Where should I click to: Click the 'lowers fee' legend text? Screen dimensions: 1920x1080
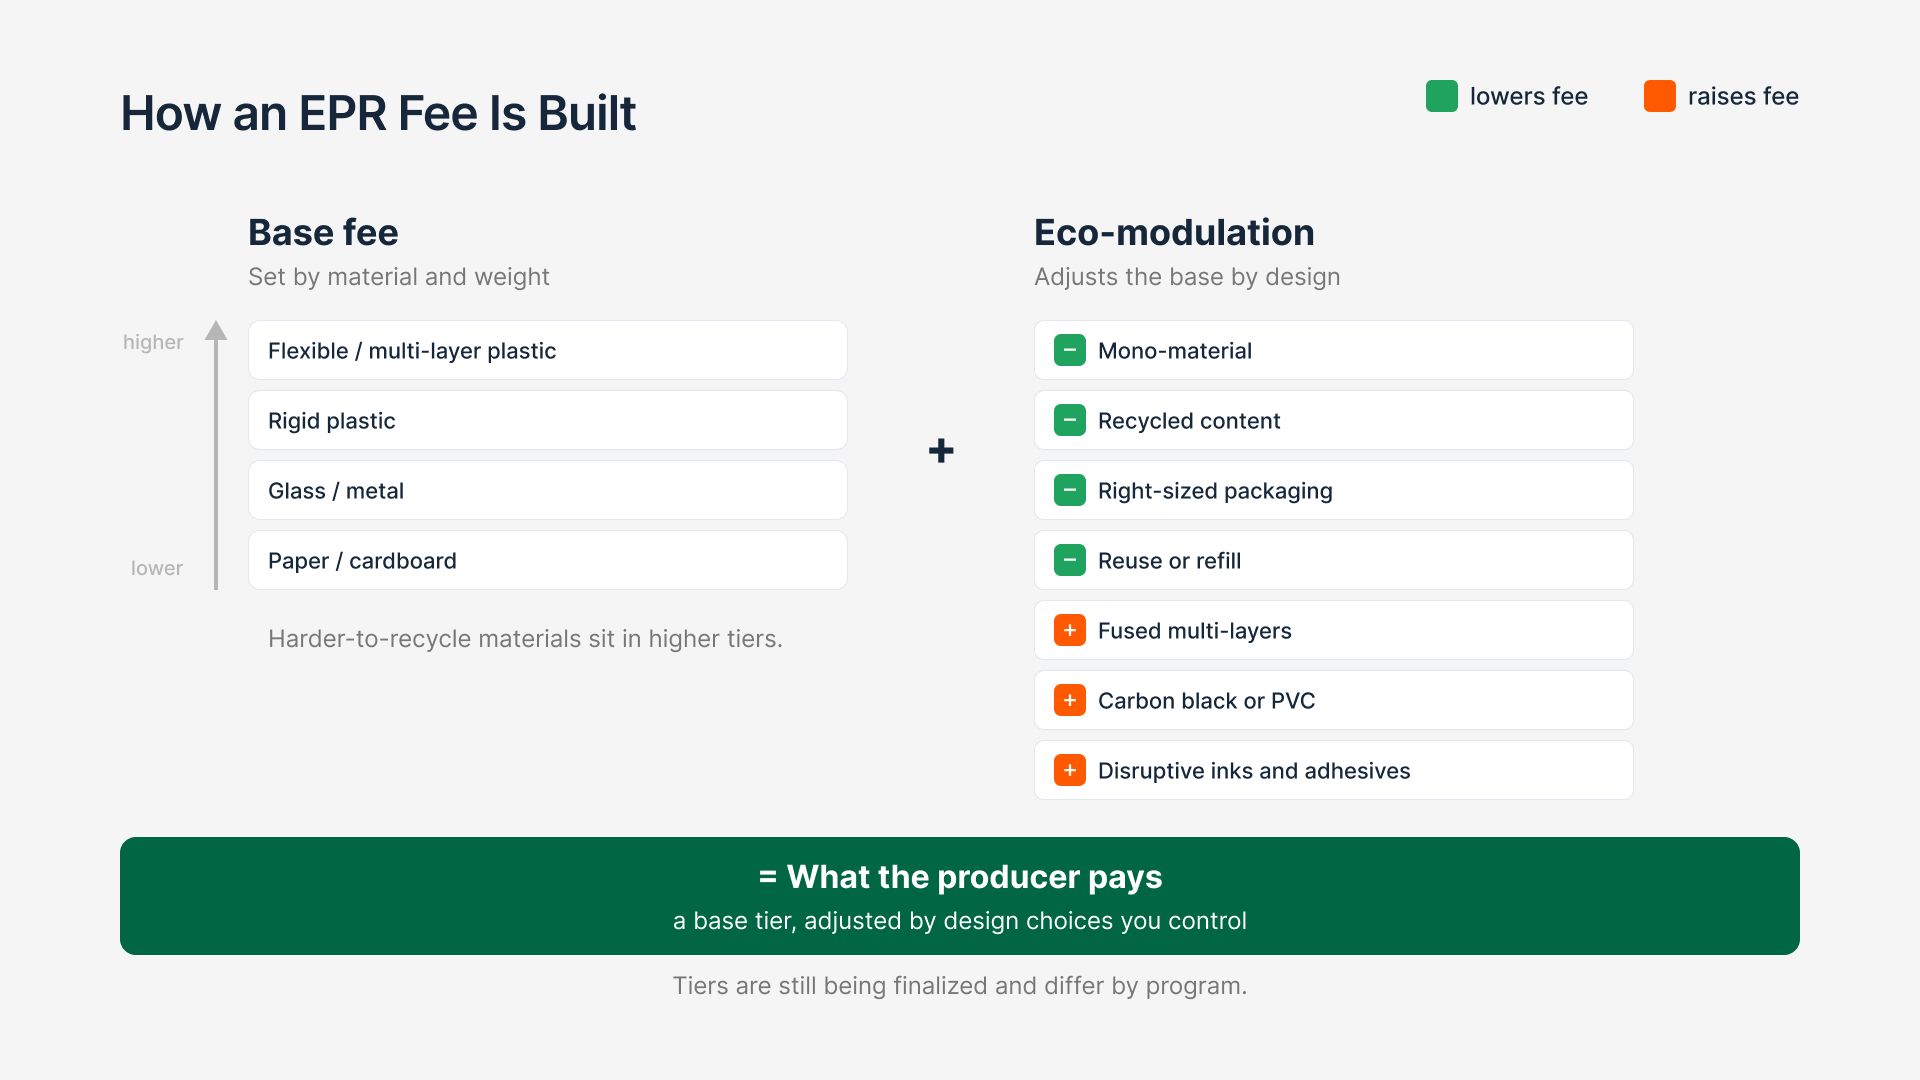[1529, 96]
